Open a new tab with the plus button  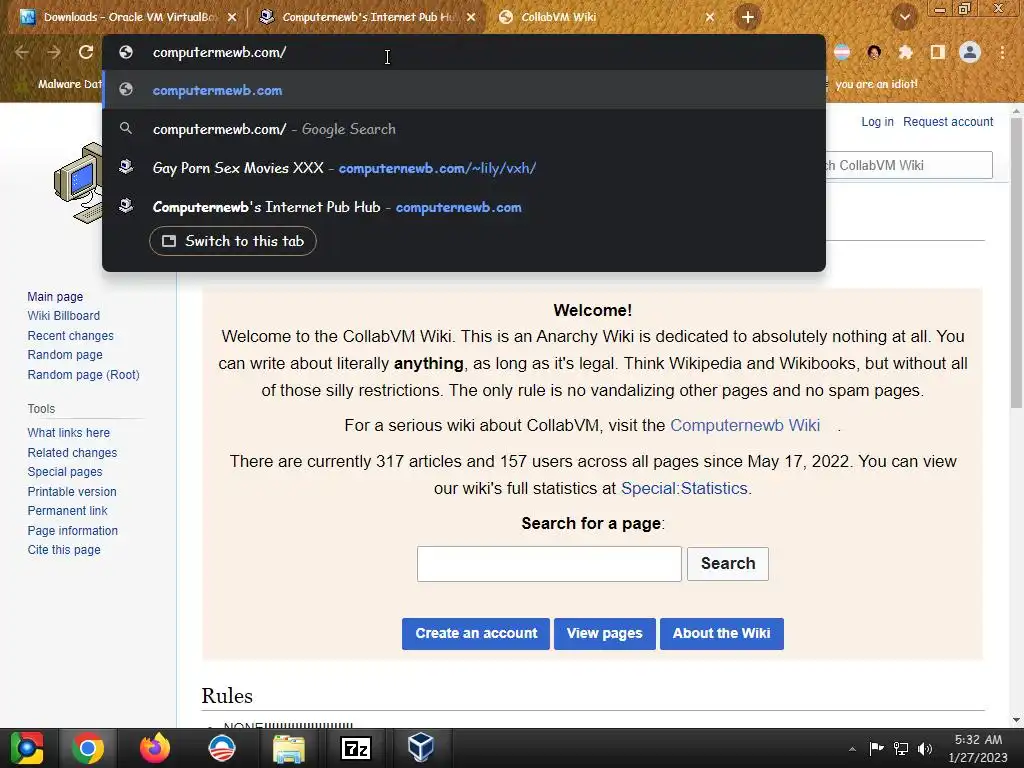tap(748, 17)
